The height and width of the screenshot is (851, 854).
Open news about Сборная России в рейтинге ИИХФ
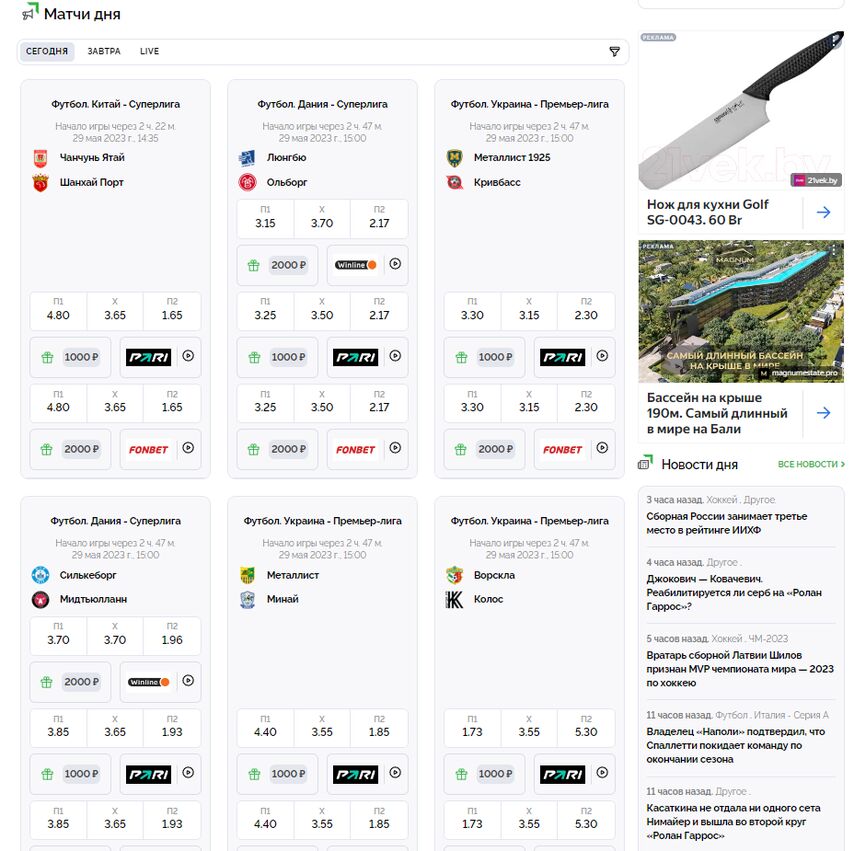(x=727, y=523)
